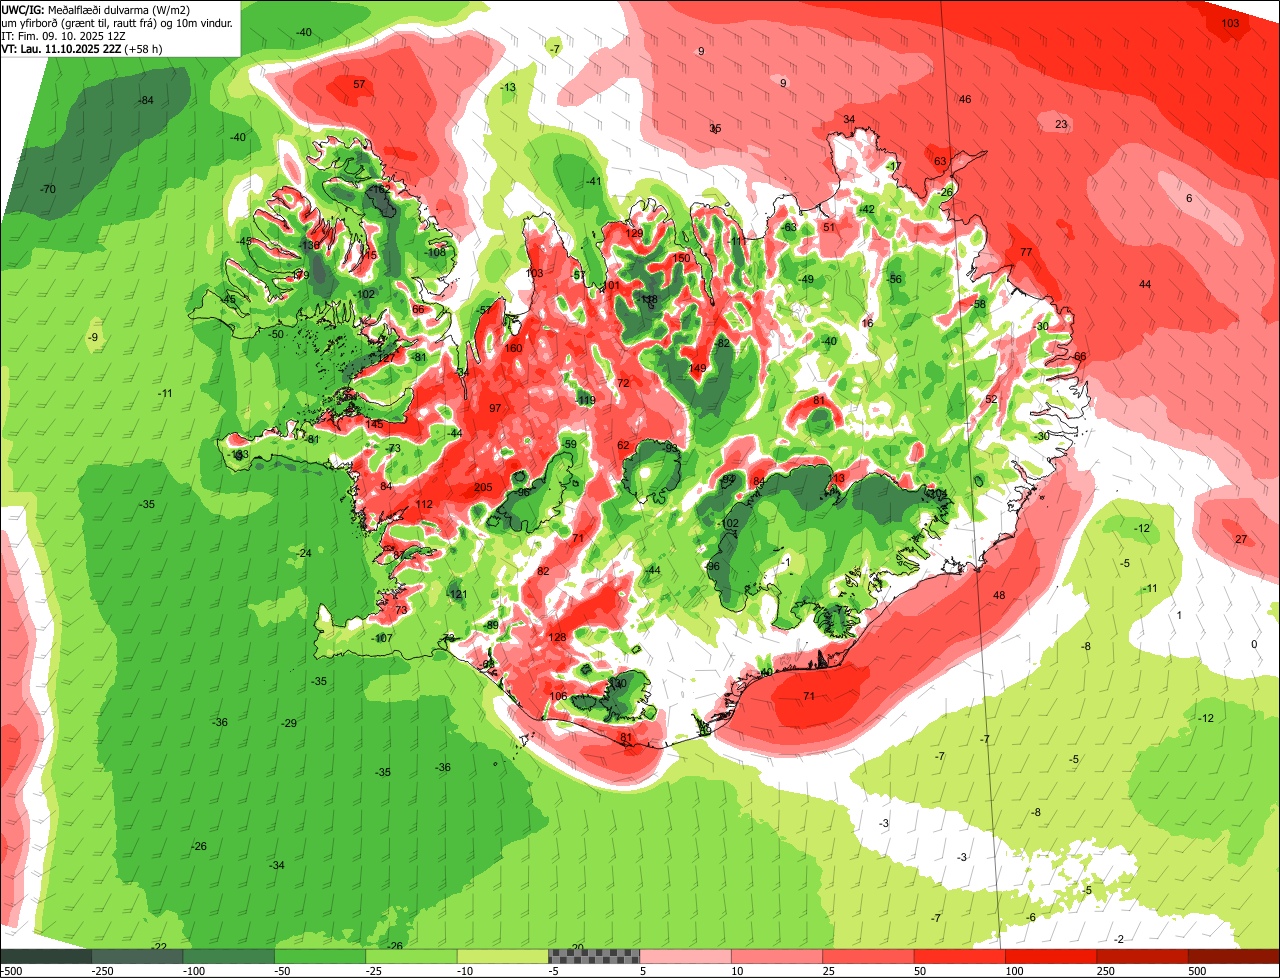Click the '-2' value in the bottom-right corner
This screenshot has height=978, width=1280.
point(1120,940)
